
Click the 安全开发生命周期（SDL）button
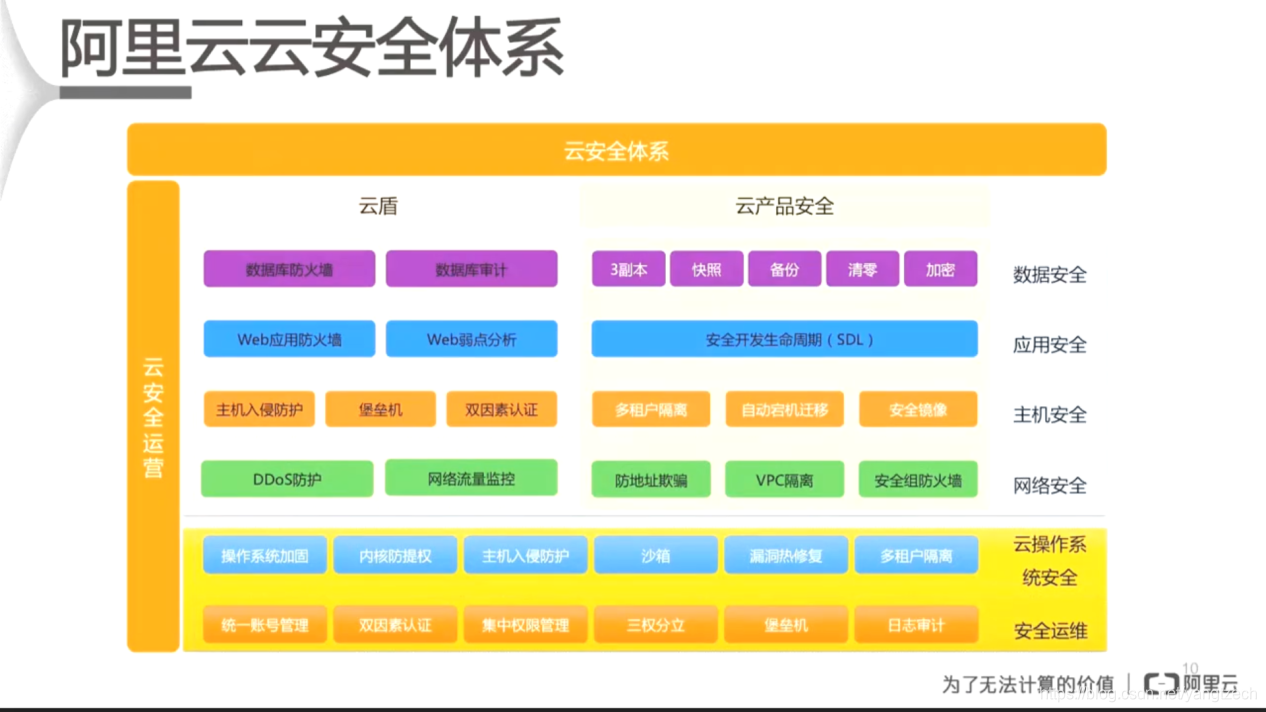(x=784, y=339)
